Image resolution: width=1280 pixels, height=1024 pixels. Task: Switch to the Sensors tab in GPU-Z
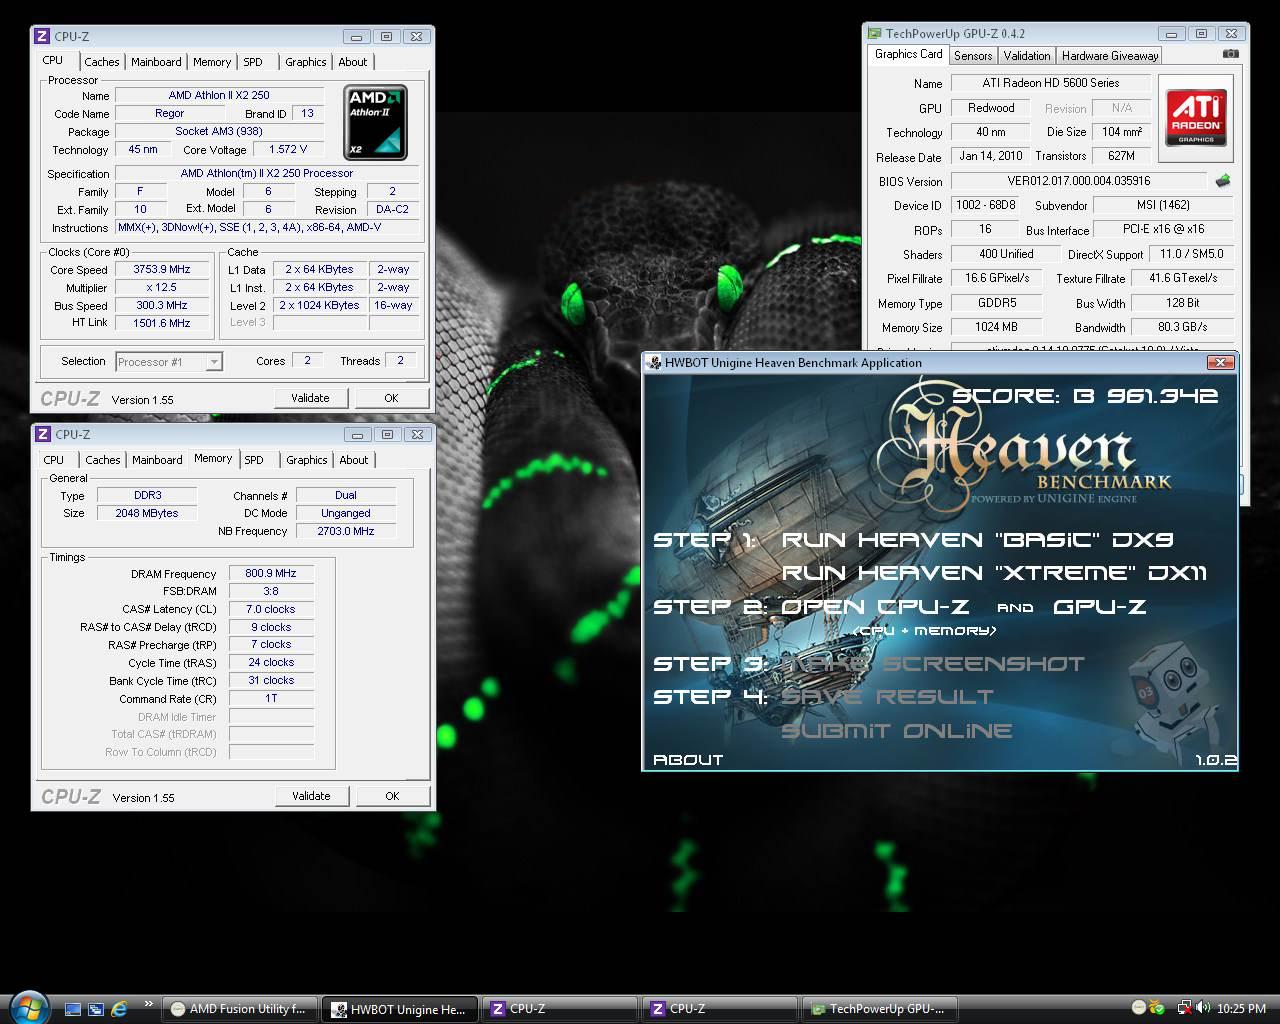point(973,56)
